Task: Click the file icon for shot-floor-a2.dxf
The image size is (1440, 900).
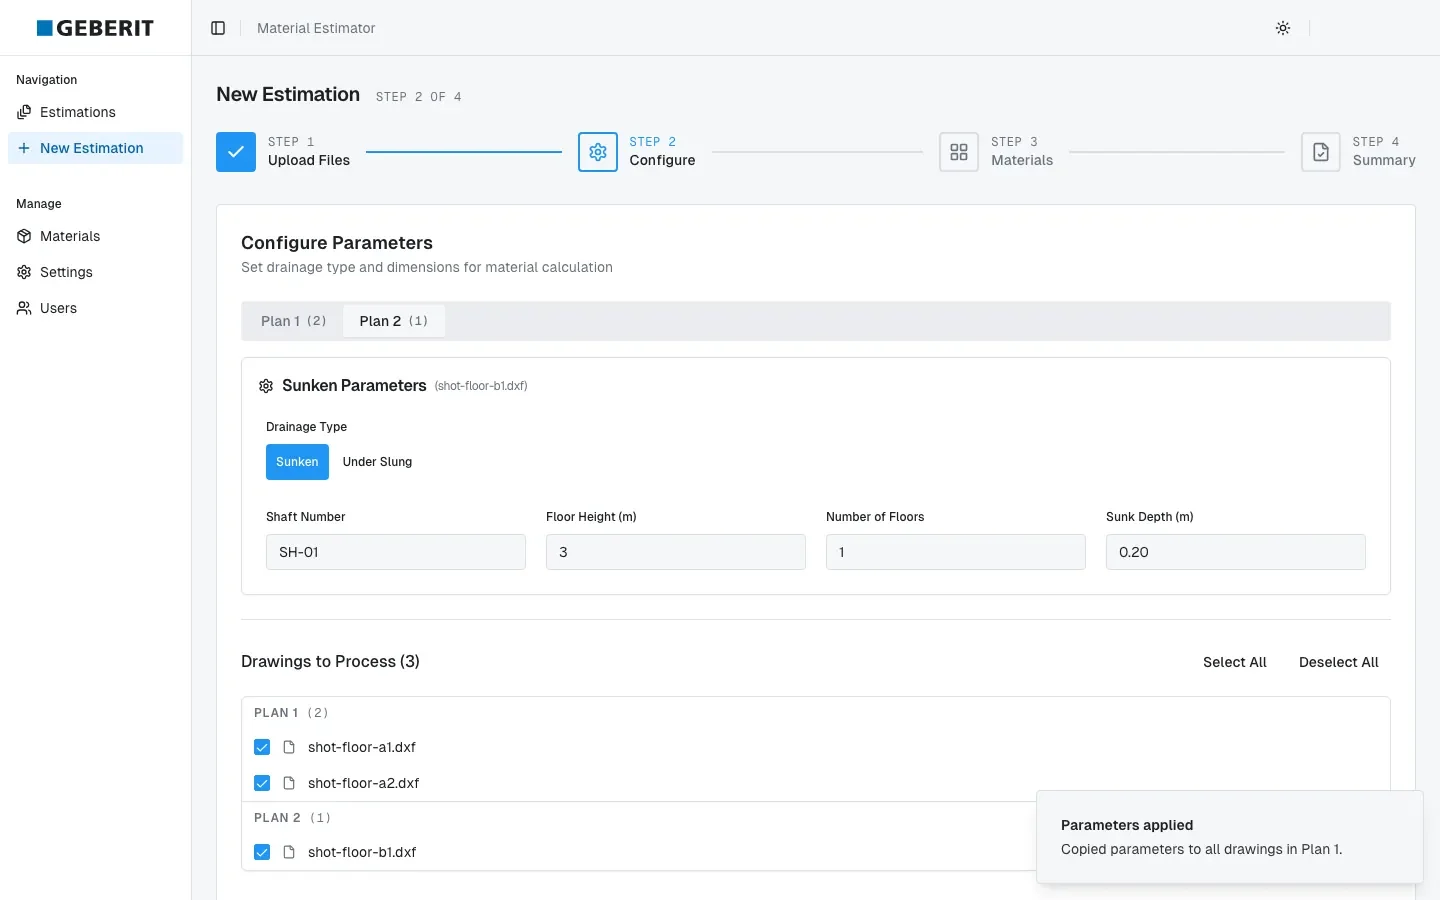Action: [x=289, y=783]
